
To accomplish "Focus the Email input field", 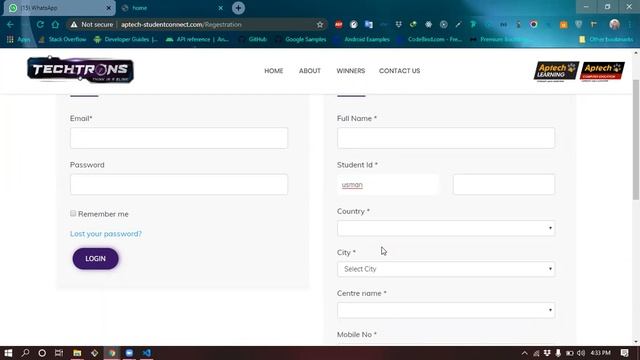I will 179,138.
